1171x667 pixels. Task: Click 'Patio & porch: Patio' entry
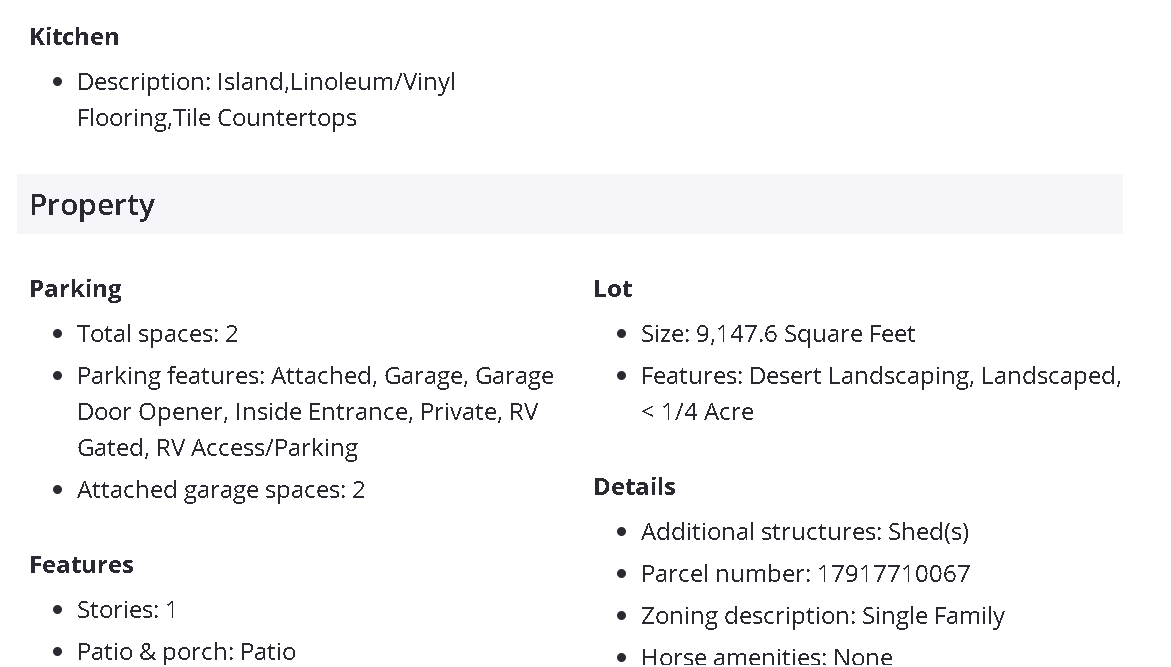[186, 652]
